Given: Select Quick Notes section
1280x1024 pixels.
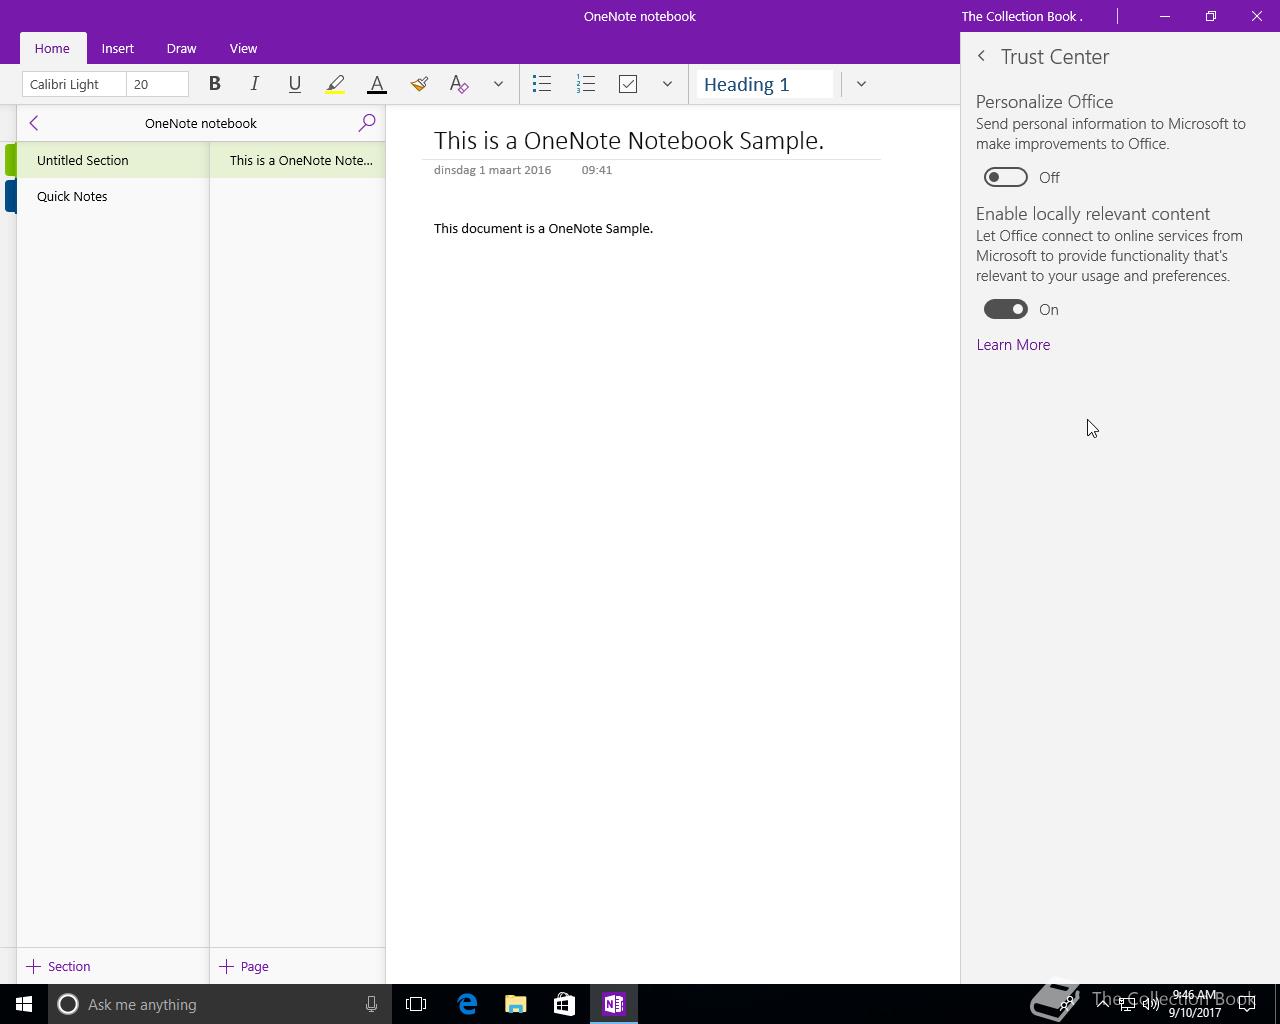Looking at the screenshot, I should [112, 196].
